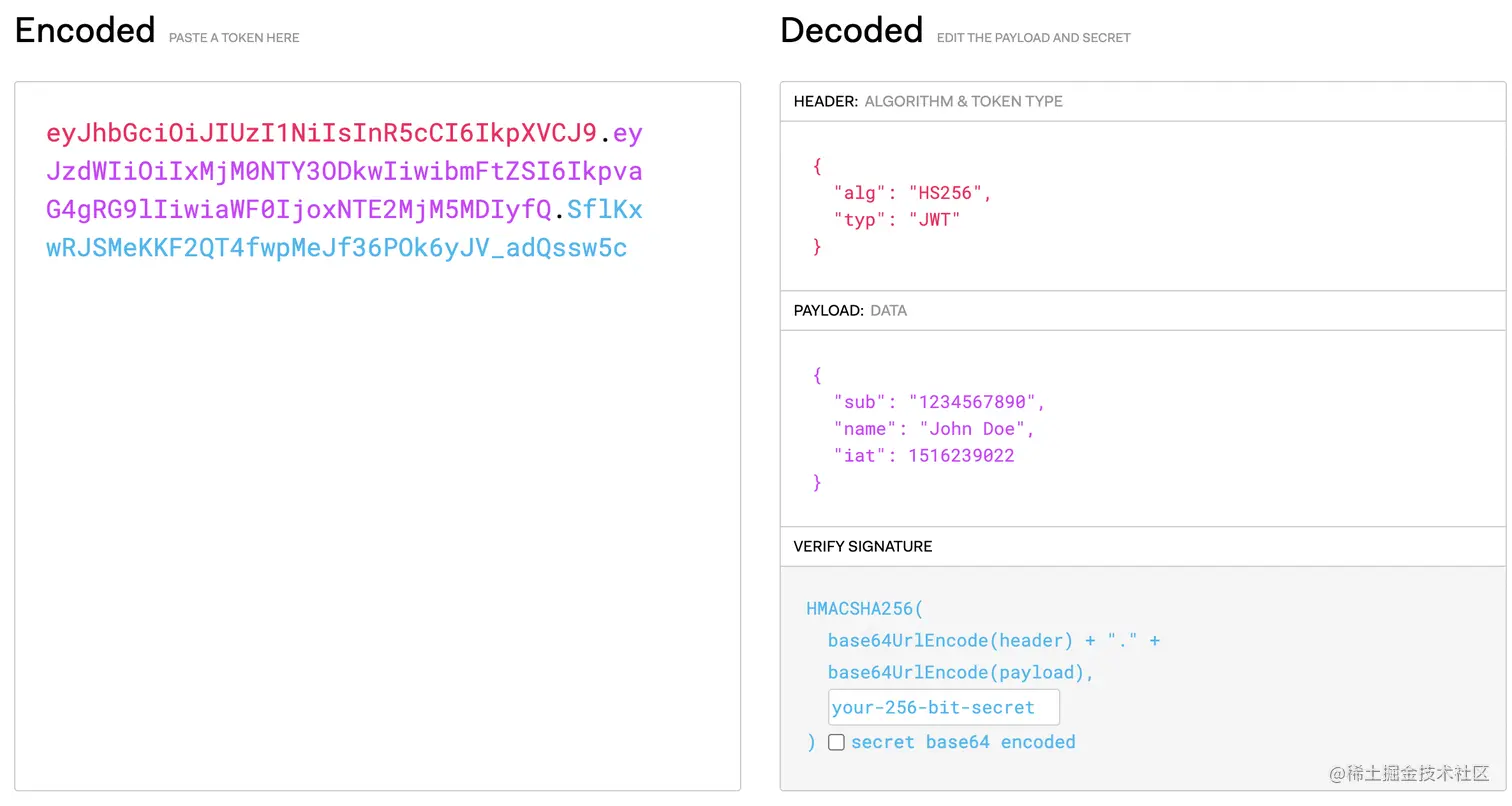Select the HEADER section label

pyautogui.click(x=825, y=101)
